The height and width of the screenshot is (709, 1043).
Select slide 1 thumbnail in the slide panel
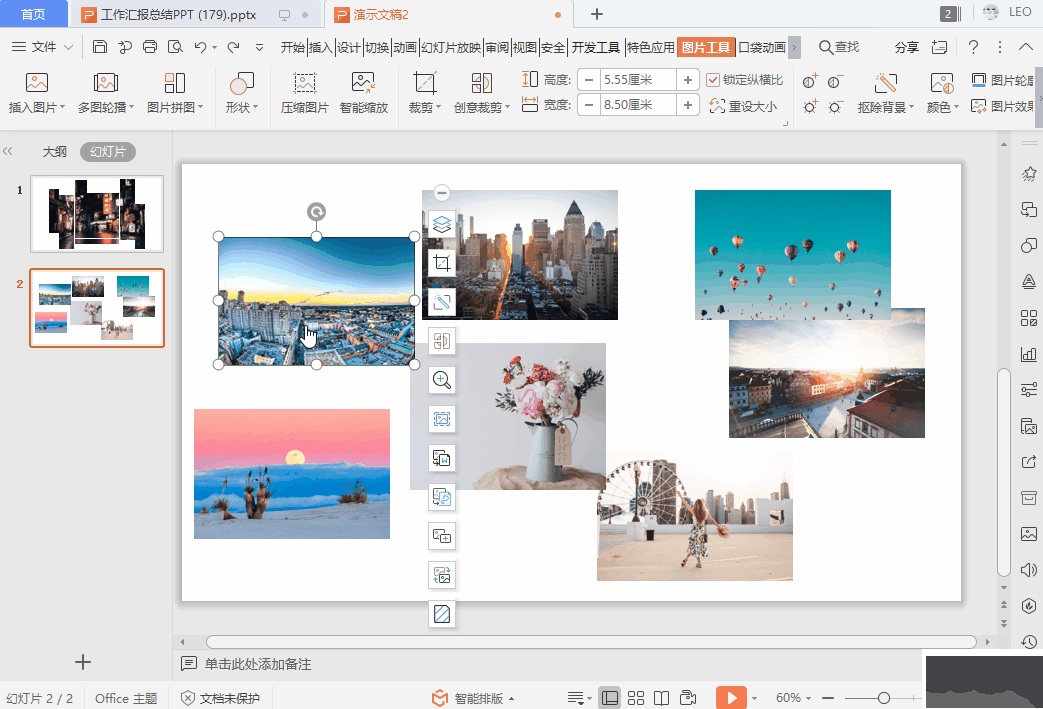[96, 213]
